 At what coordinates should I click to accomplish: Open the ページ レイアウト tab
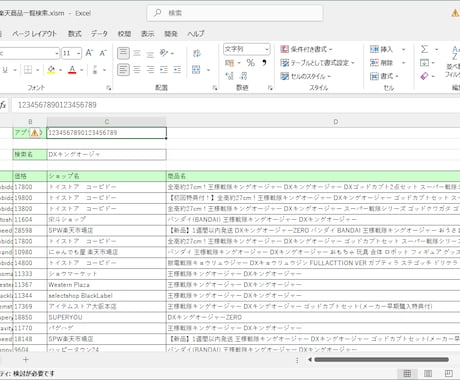(34, 34)
